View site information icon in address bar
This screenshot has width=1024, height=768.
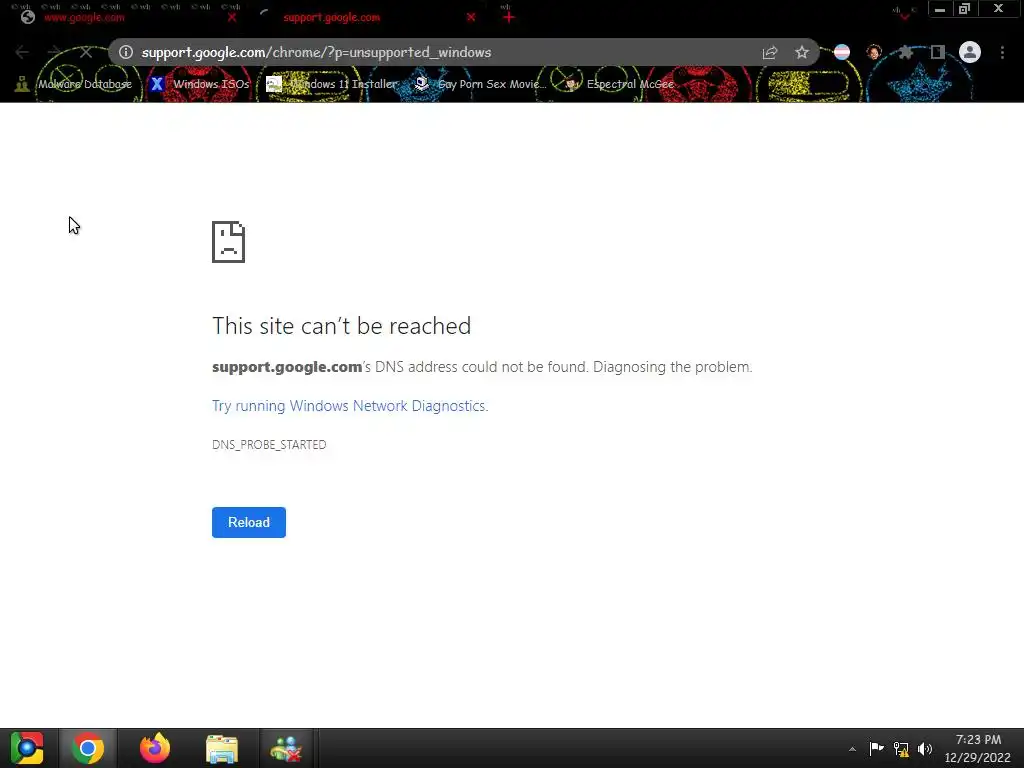(x=125, y=52)
